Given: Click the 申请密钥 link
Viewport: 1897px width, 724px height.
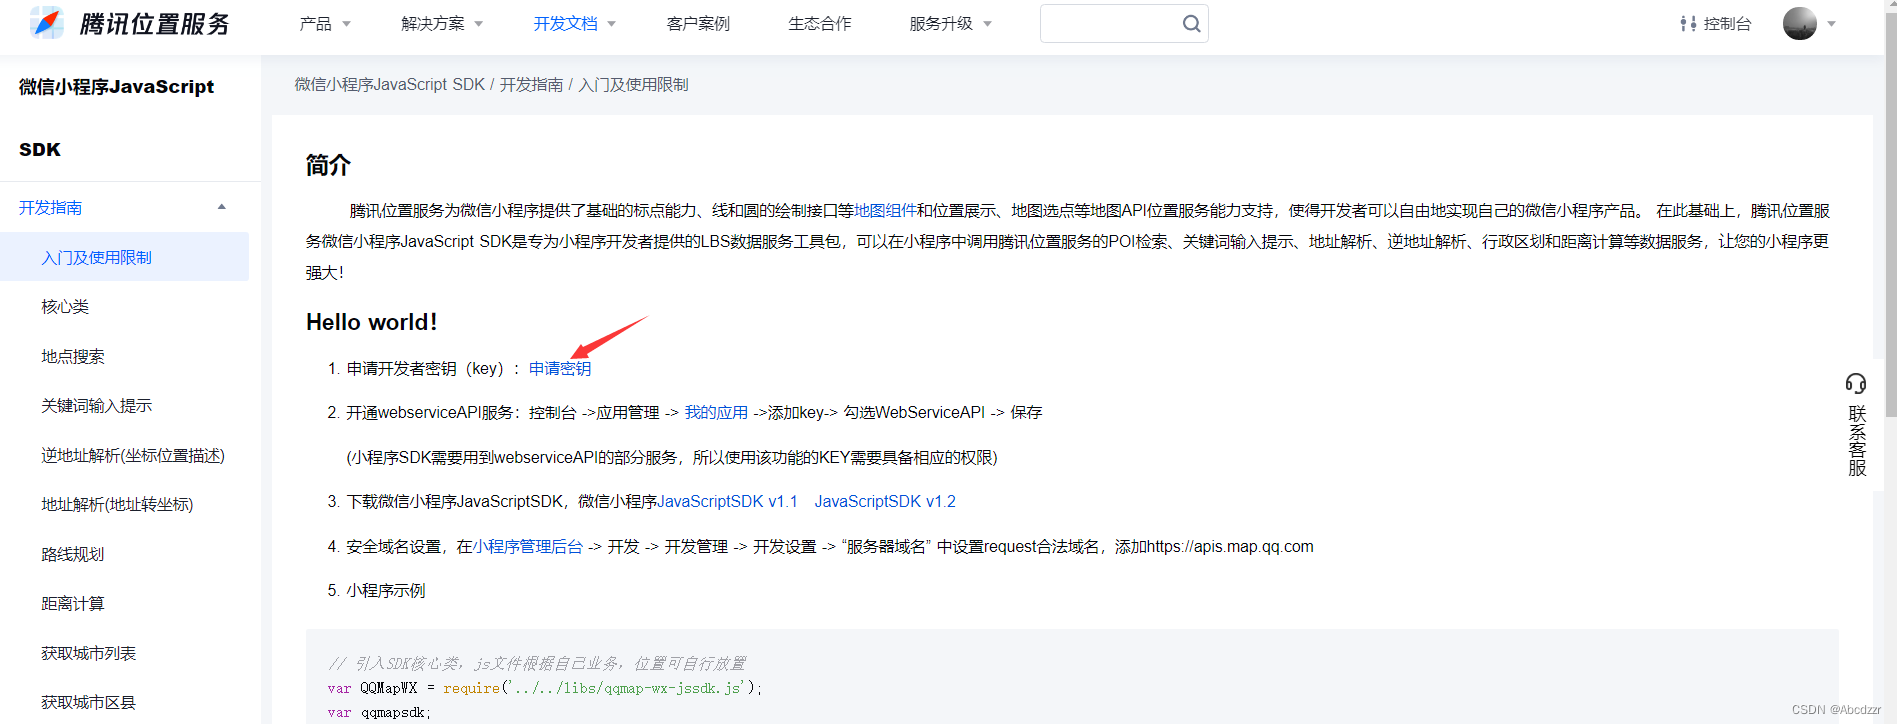Looking at the screenshot, I should point(560,369).
